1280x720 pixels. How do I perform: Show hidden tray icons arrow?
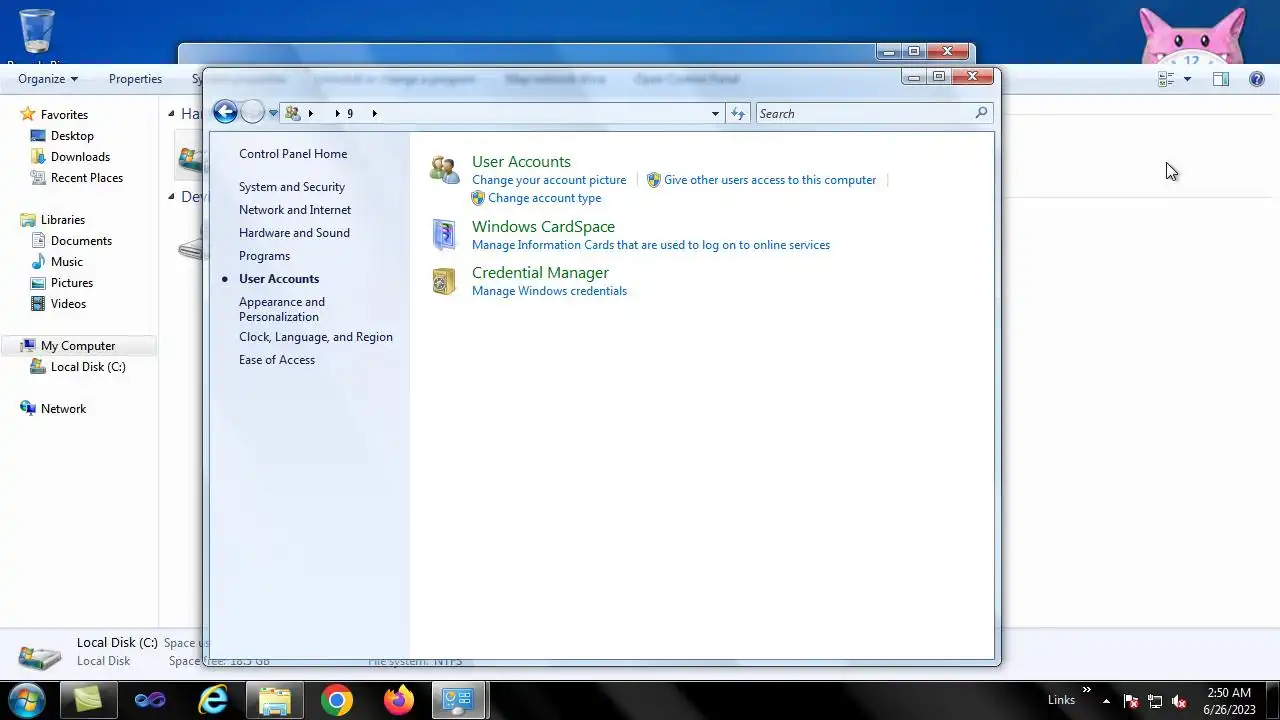tap(1106, 701)
